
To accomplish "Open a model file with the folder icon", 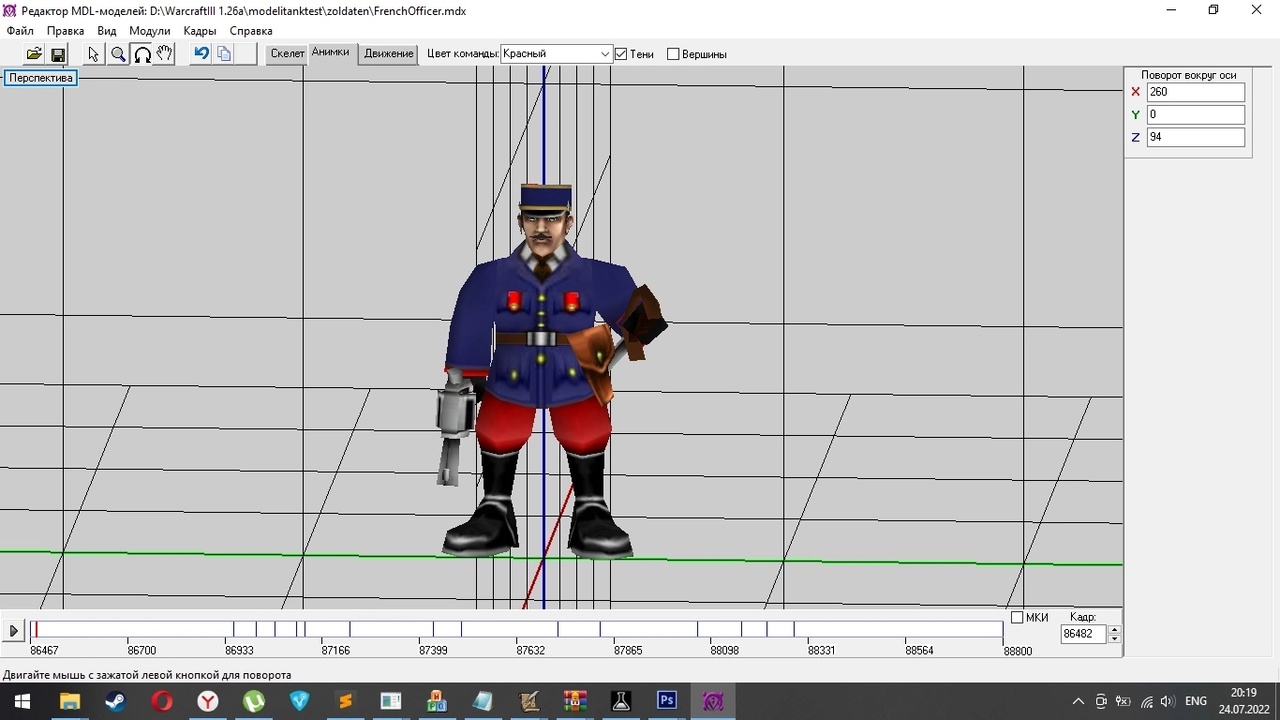I will coord(34,54).
